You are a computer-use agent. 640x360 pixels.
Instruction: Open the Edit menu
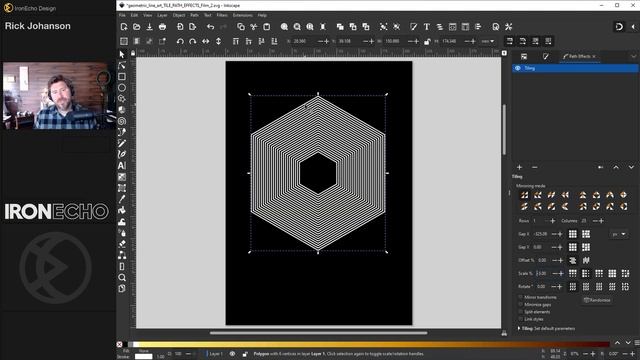point(134,15)
